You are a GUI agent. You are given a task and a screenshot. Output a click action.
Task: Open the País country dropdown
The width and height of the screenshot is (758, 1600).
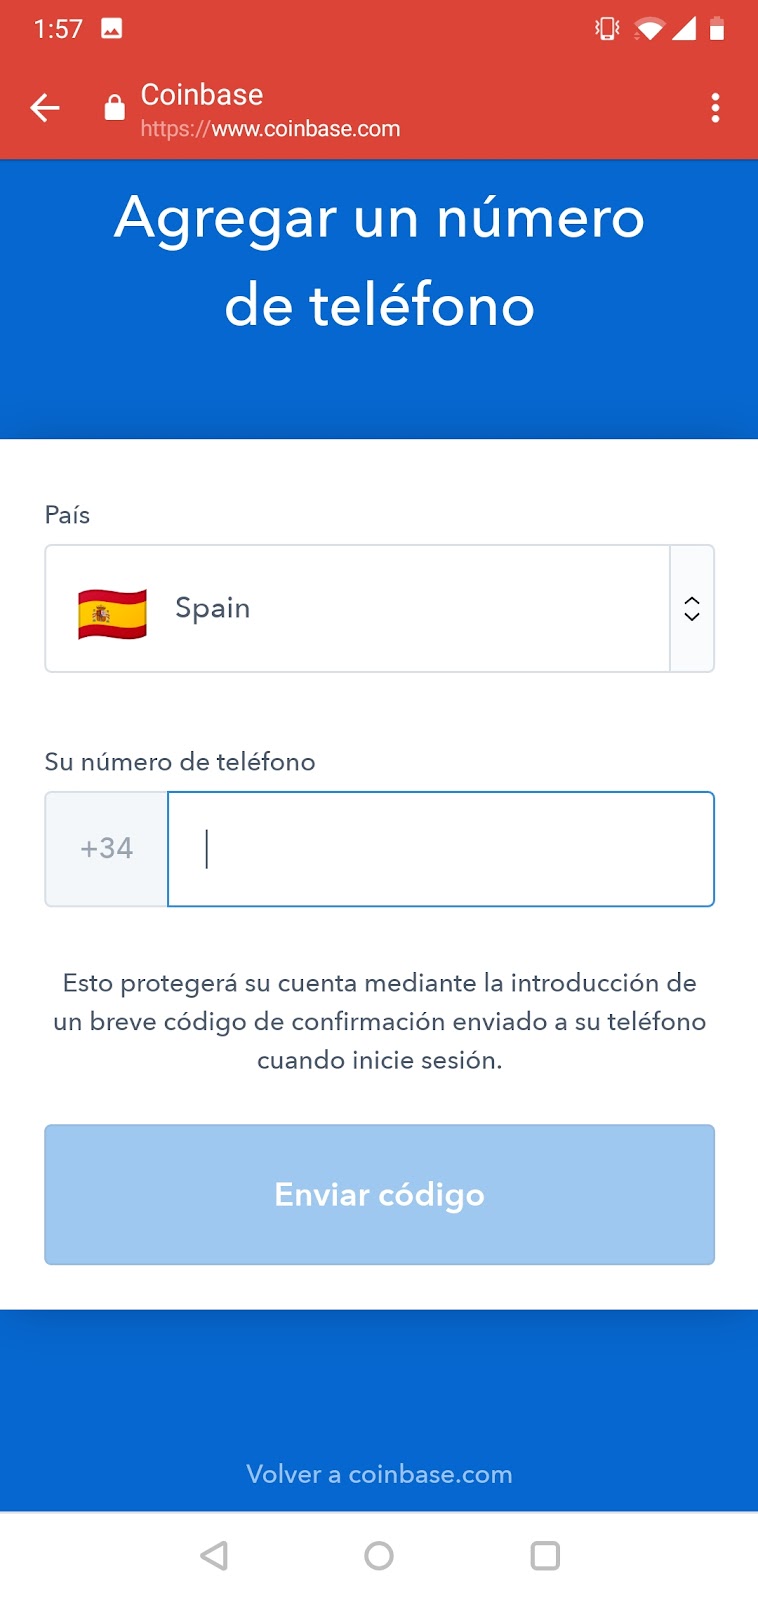coord(379,608)
